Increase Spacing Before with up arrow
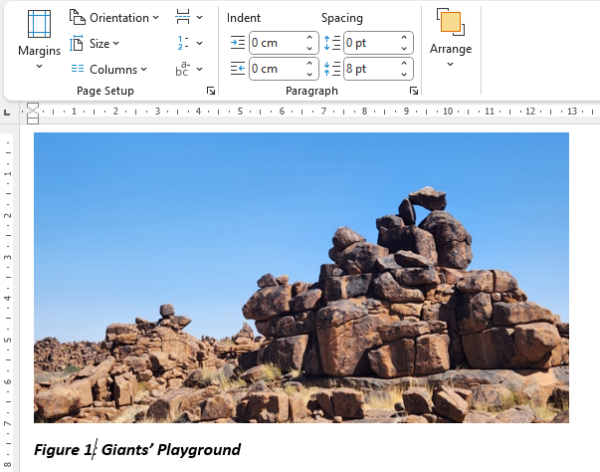The height and width of the screenshot is (472, 600). click(x=404, y=39)
